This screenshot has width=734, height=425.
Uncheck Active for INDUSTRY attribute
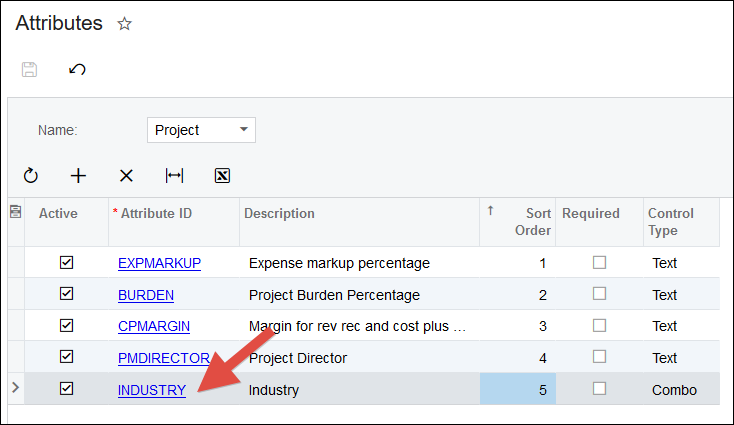coord(67,389)
